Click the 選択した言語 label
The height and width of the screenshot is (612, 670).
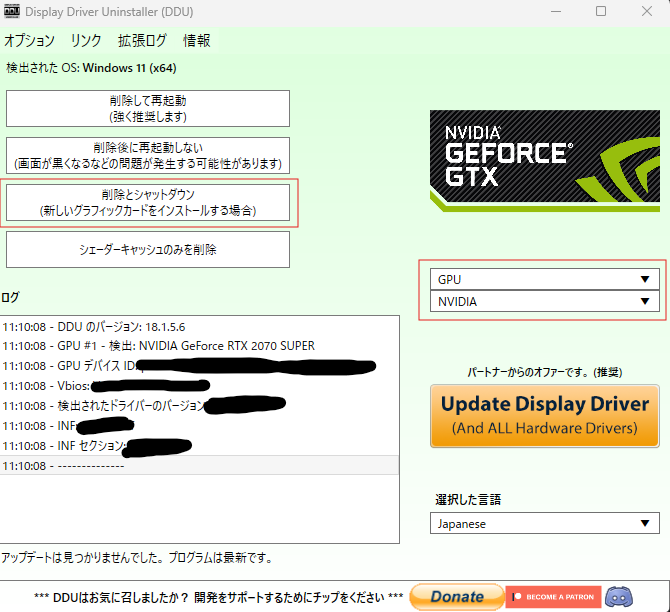click(468, 500)
